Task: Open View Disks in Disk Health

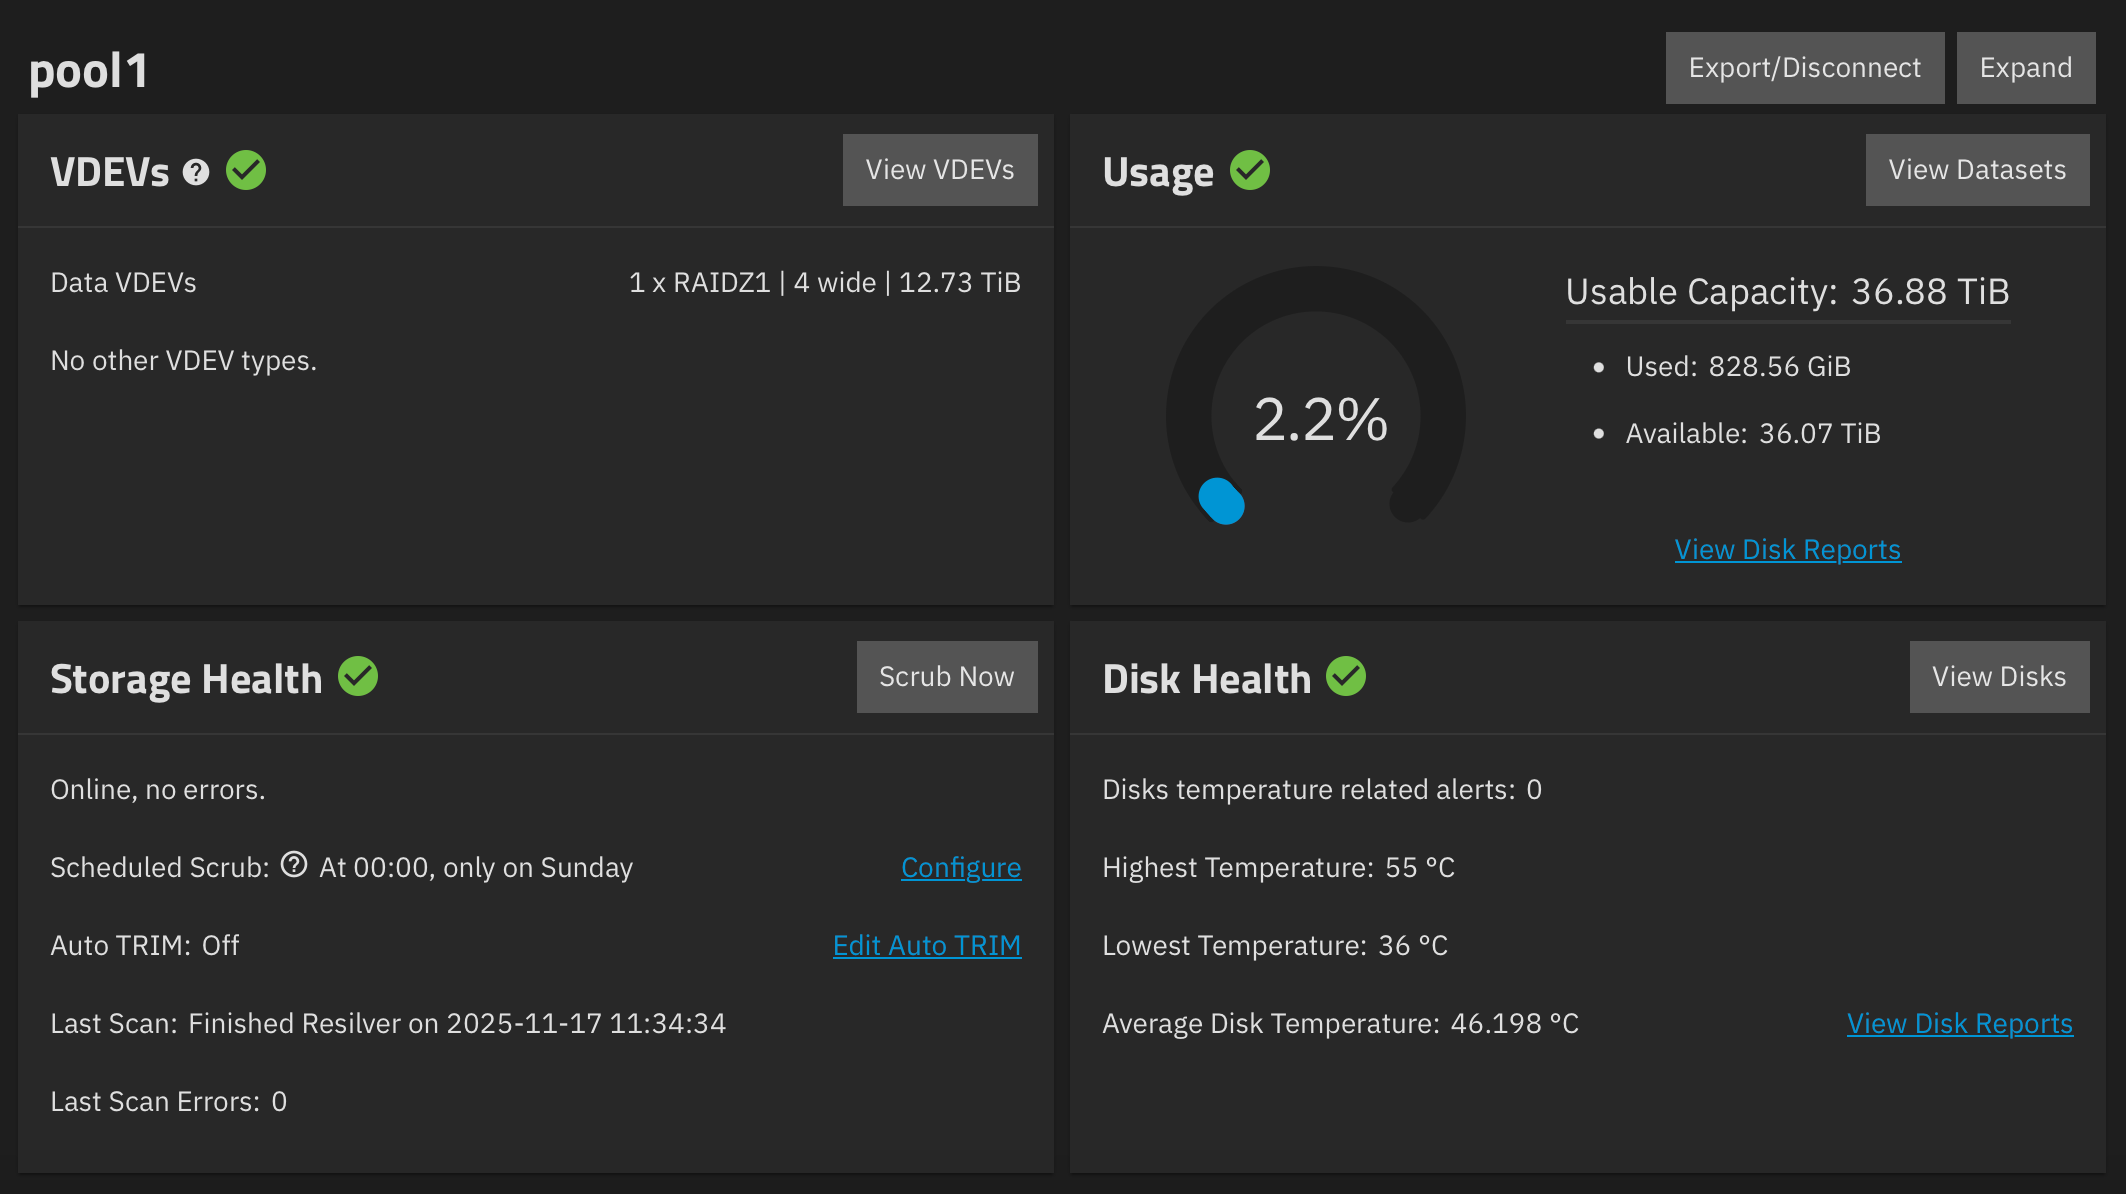Action: tap(1998, 676)
